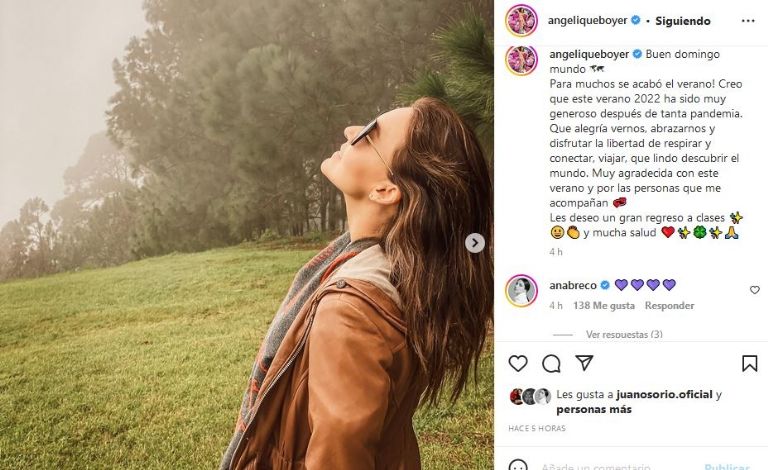
Task: Share the post via paper plane icon
Action: point(584,363)
